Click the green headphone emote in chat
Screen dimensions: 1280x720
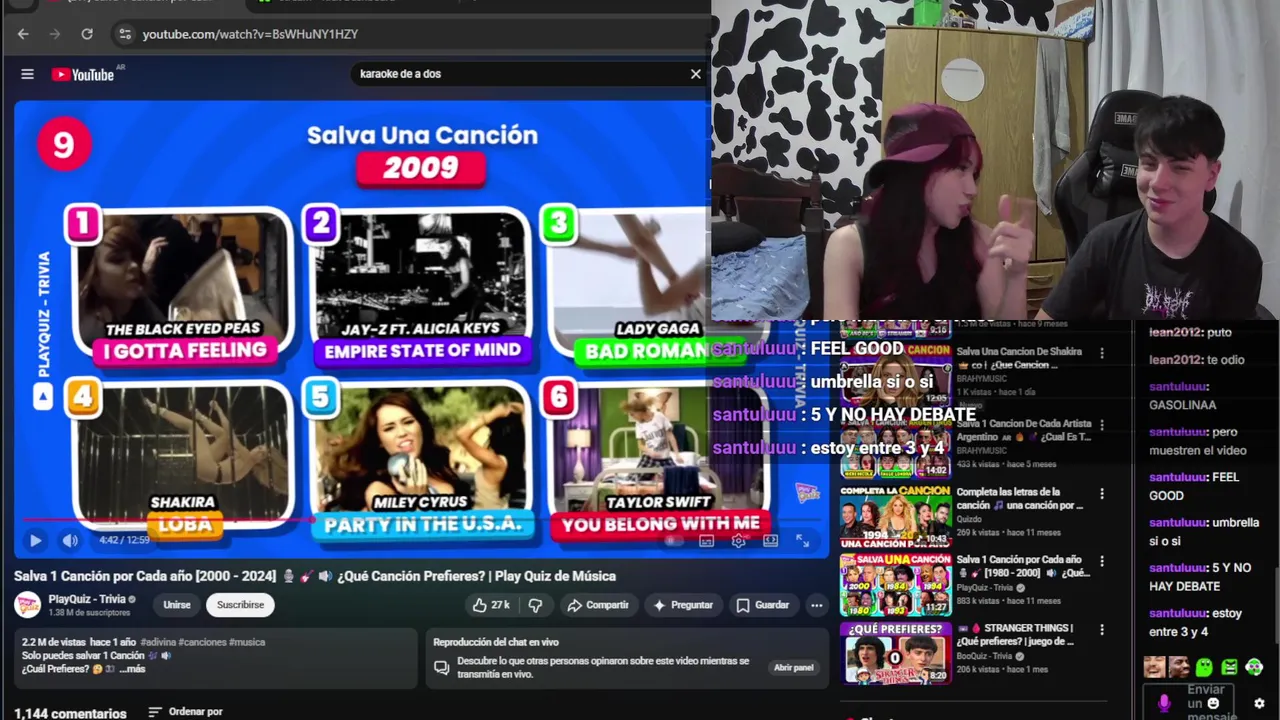(x=1254, y=667)
